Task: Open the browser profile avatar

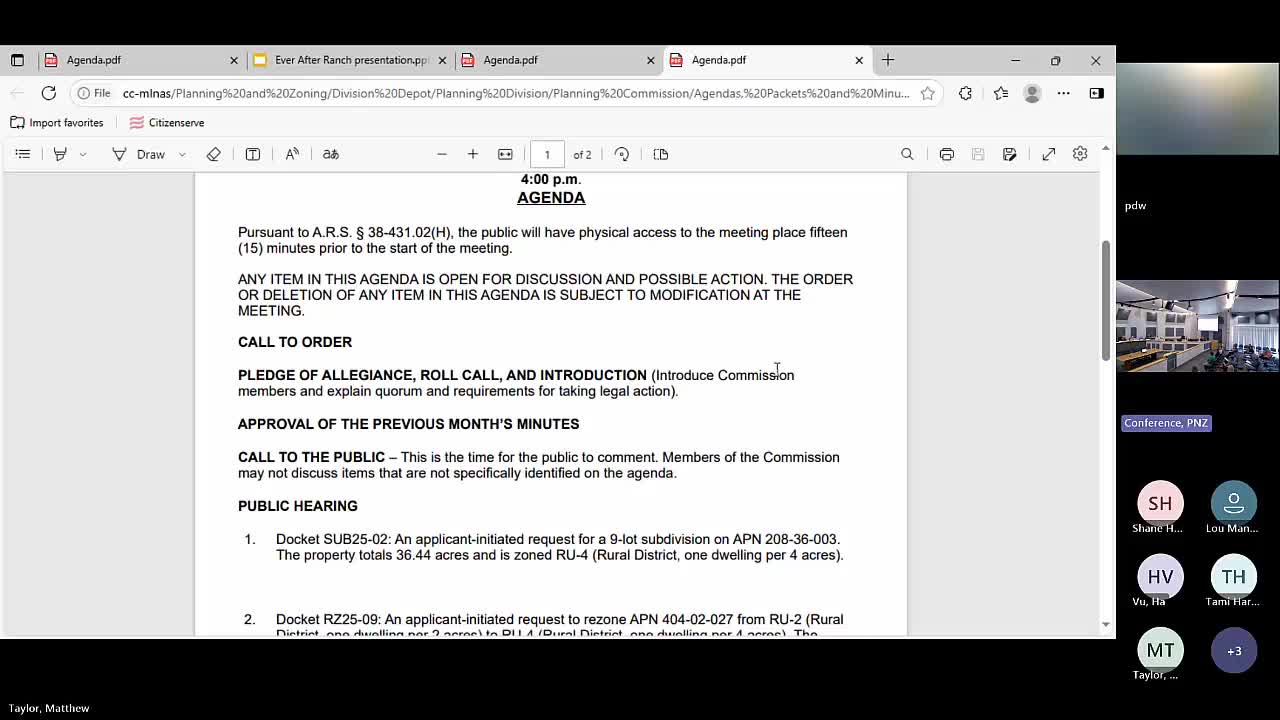Action: (x=1032, y=93)
